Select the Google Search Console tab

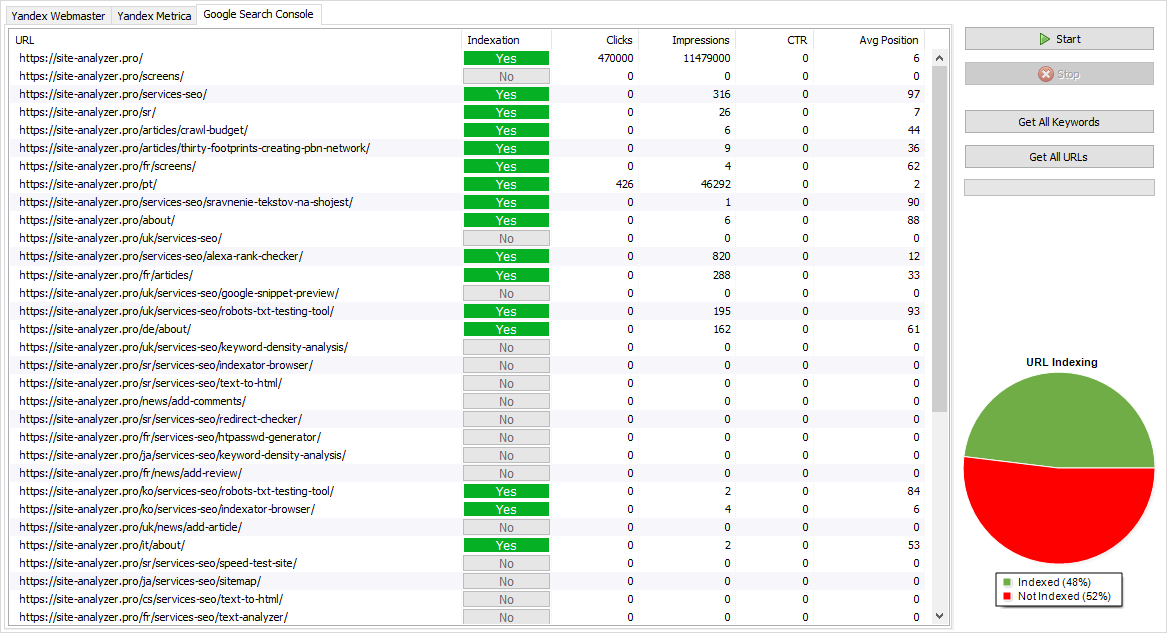258,14
